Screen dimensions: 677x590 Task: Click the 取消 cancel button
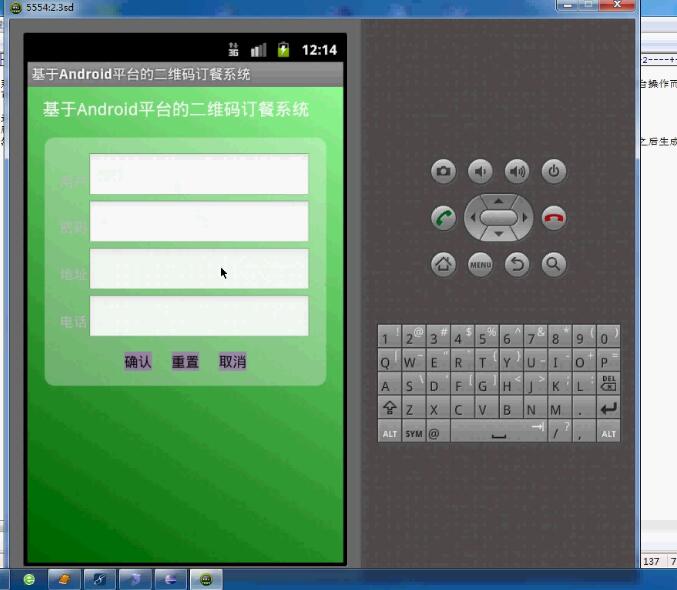tap(232, 361)
